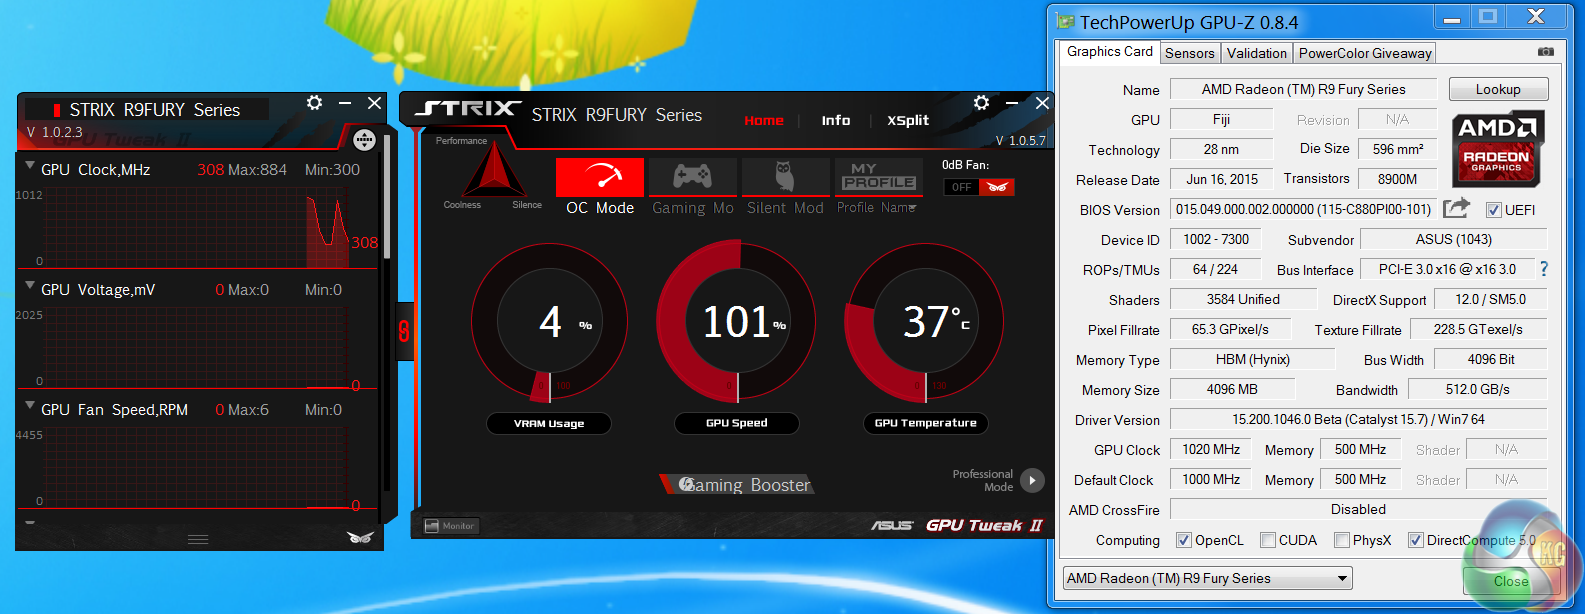
Task: Open the XSplit tab in GPU Tweak
Action: (x=908, y=120)
